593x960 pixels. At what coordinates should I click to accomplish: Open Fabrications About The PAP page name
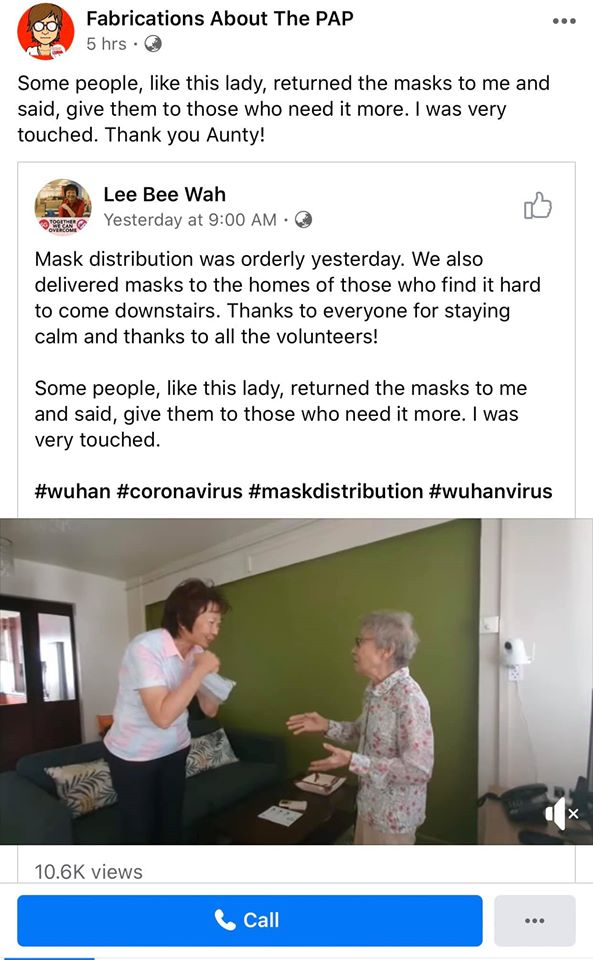click(220, 18)
